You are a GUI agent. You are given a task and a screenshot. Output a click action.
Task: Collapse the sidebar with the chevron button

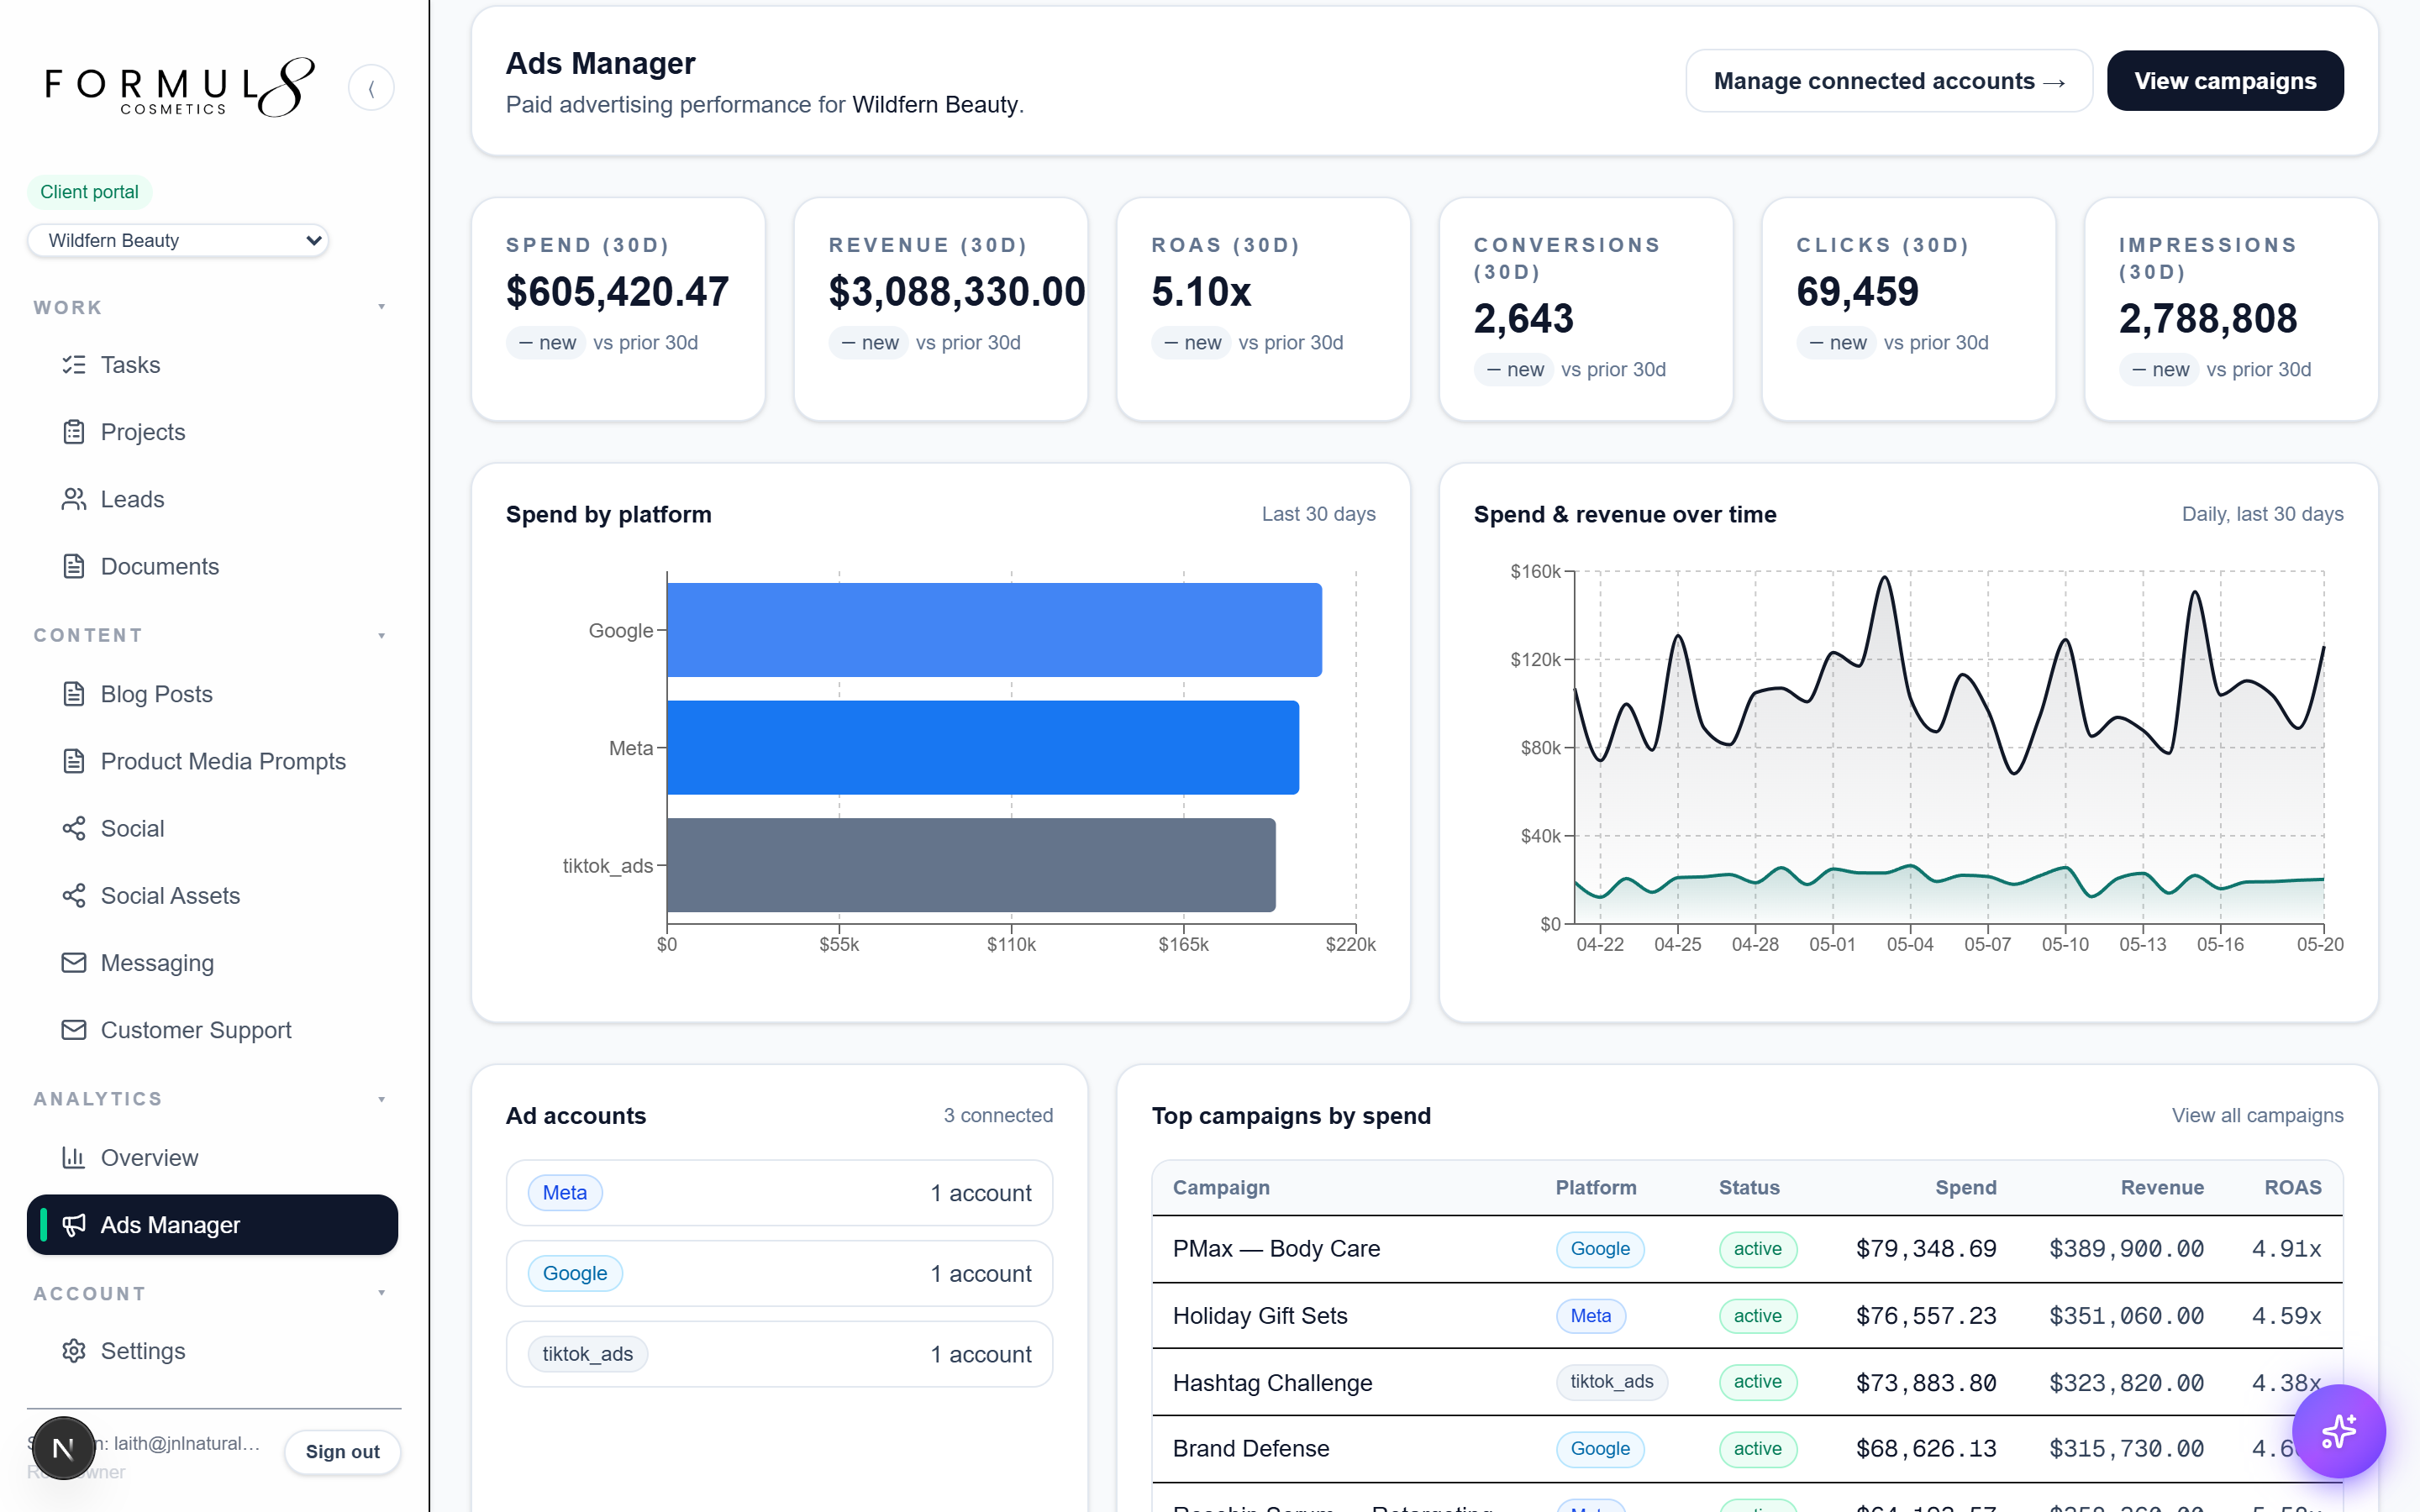coord(371,88)
